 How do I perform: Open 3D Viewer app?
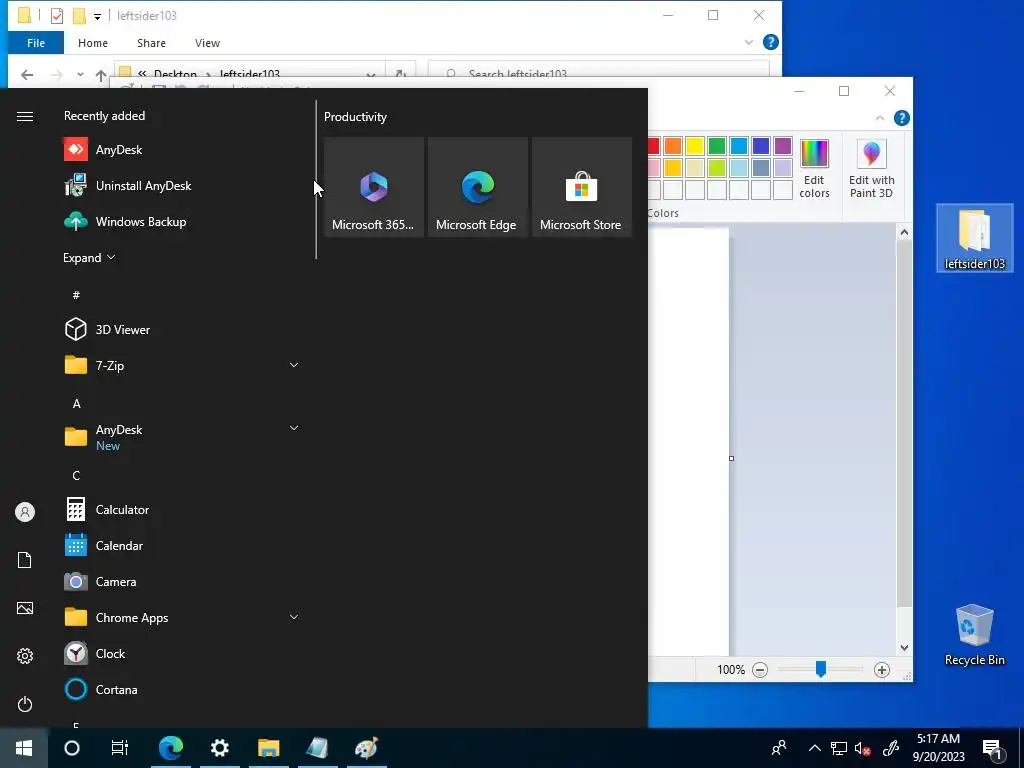(183, 329)
